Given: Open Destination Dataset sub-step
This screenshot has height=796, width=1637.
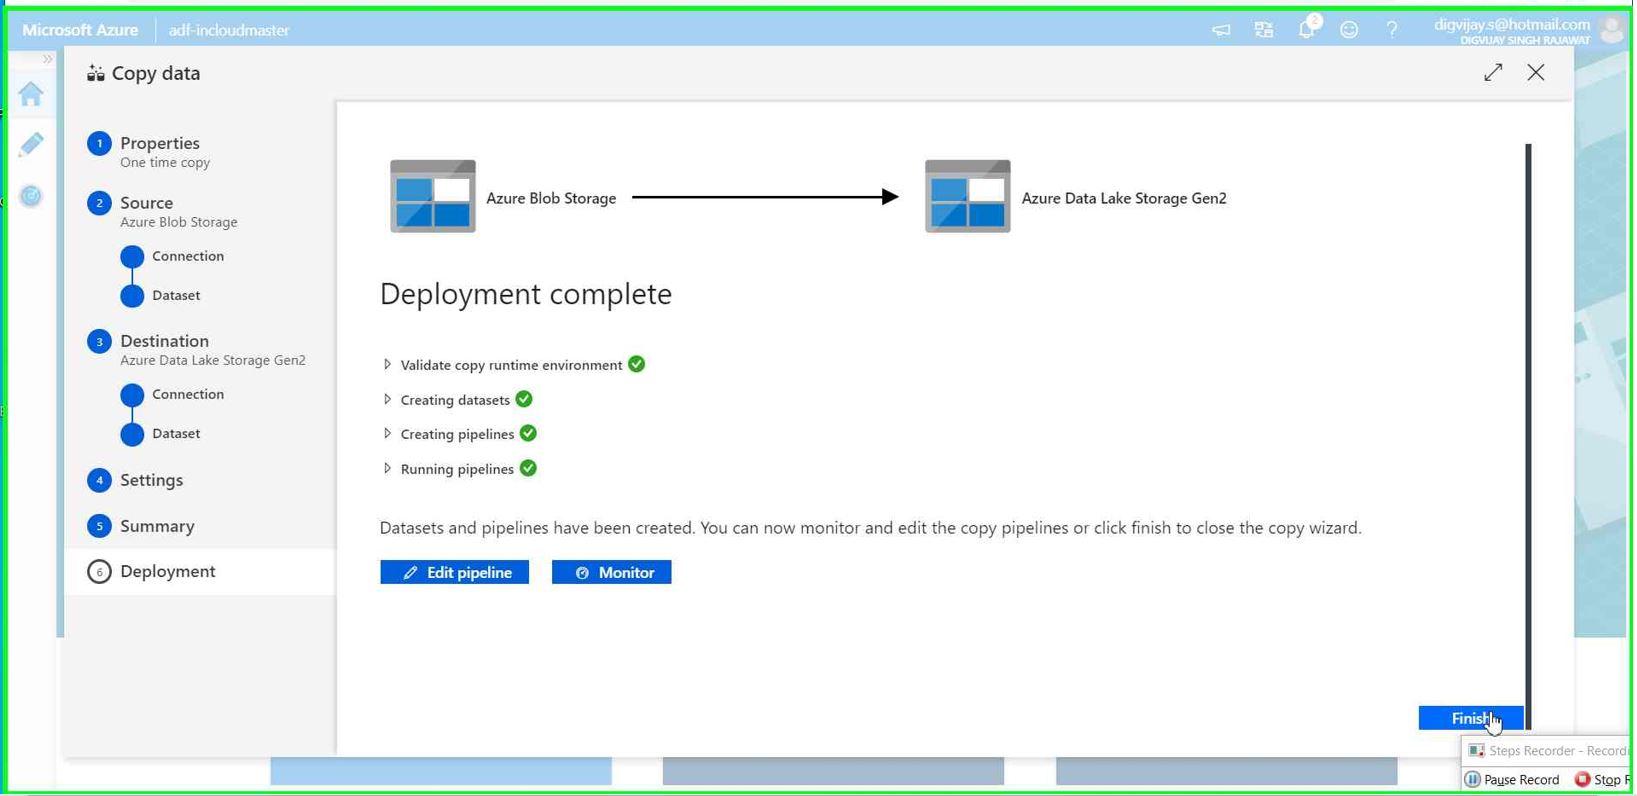Looking at the screenshot, I should [x=176, y=434].
